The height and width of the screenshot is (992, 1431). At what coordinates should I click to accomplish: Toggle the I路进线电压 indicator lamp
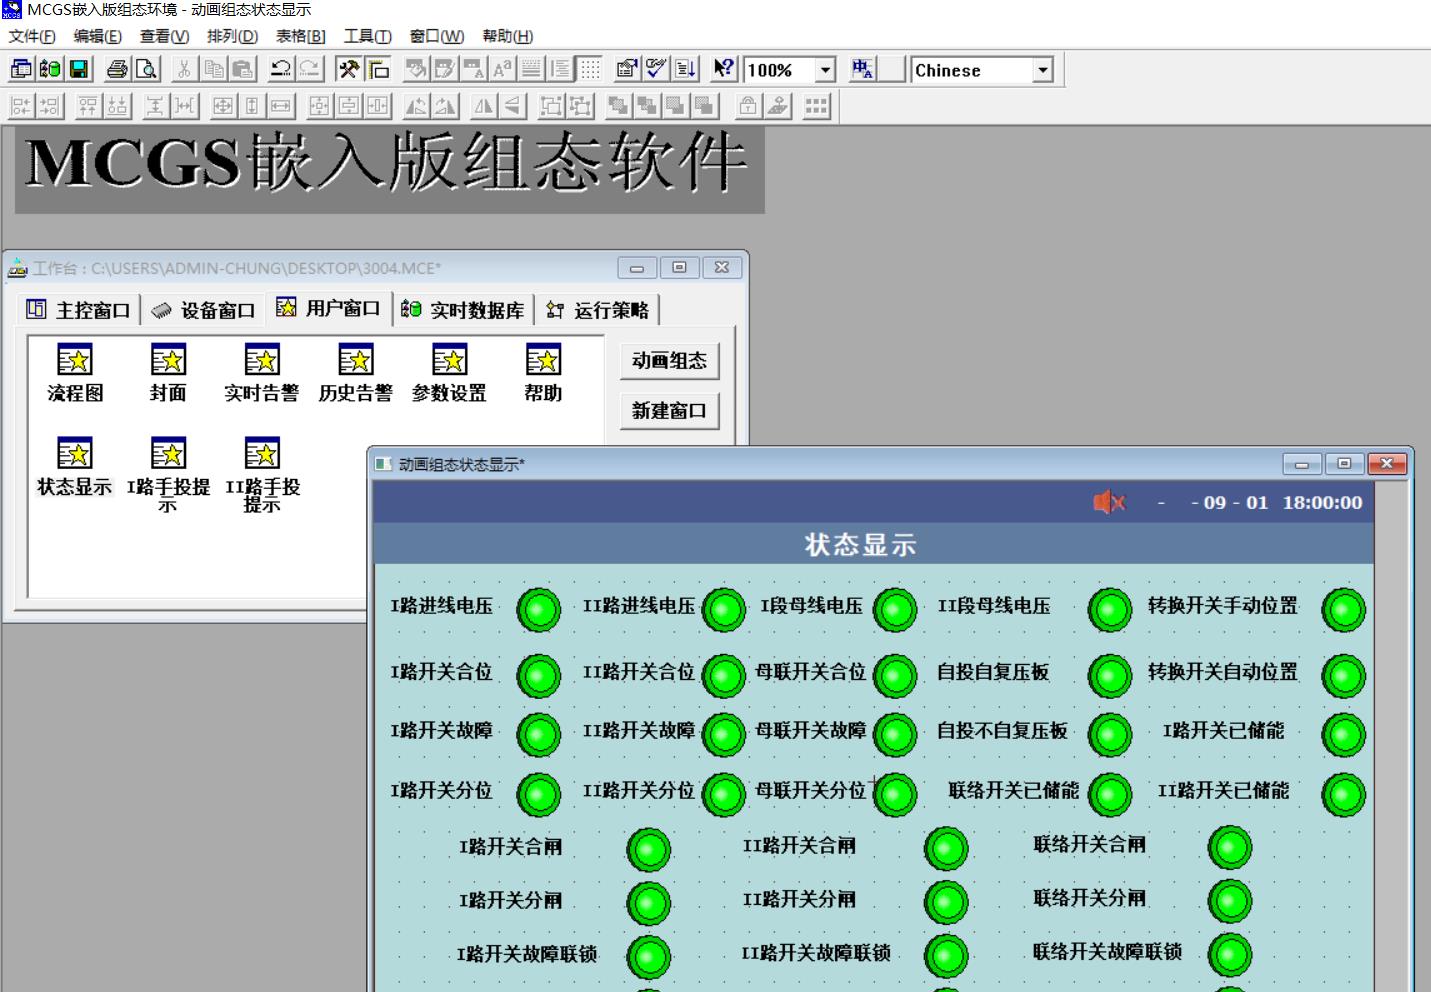tap(538, 610)
